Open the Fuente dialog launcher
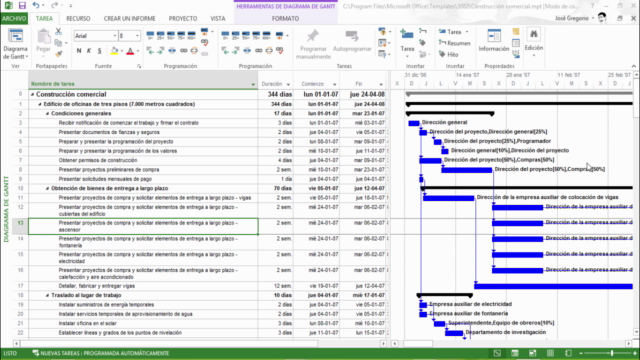 point(139,66)
